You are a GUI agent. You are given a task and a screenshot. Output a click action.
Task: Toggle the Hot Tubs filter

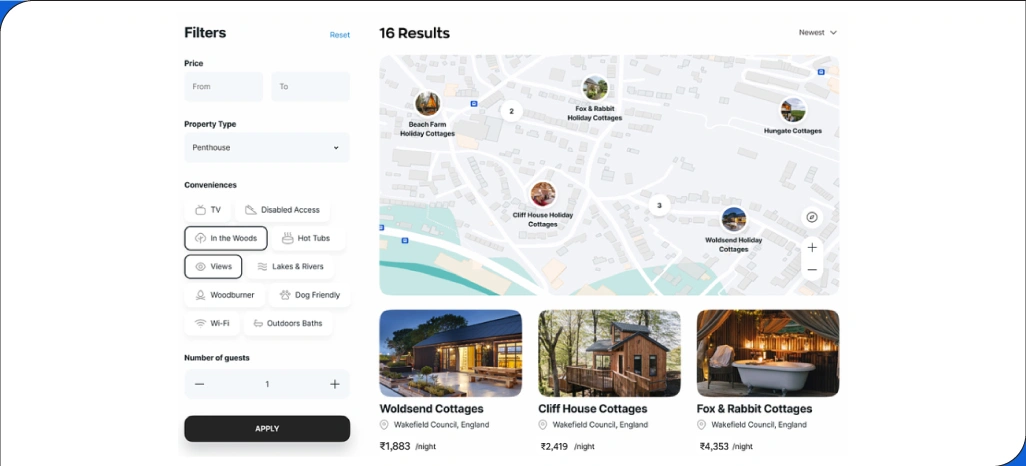[308, 238]
